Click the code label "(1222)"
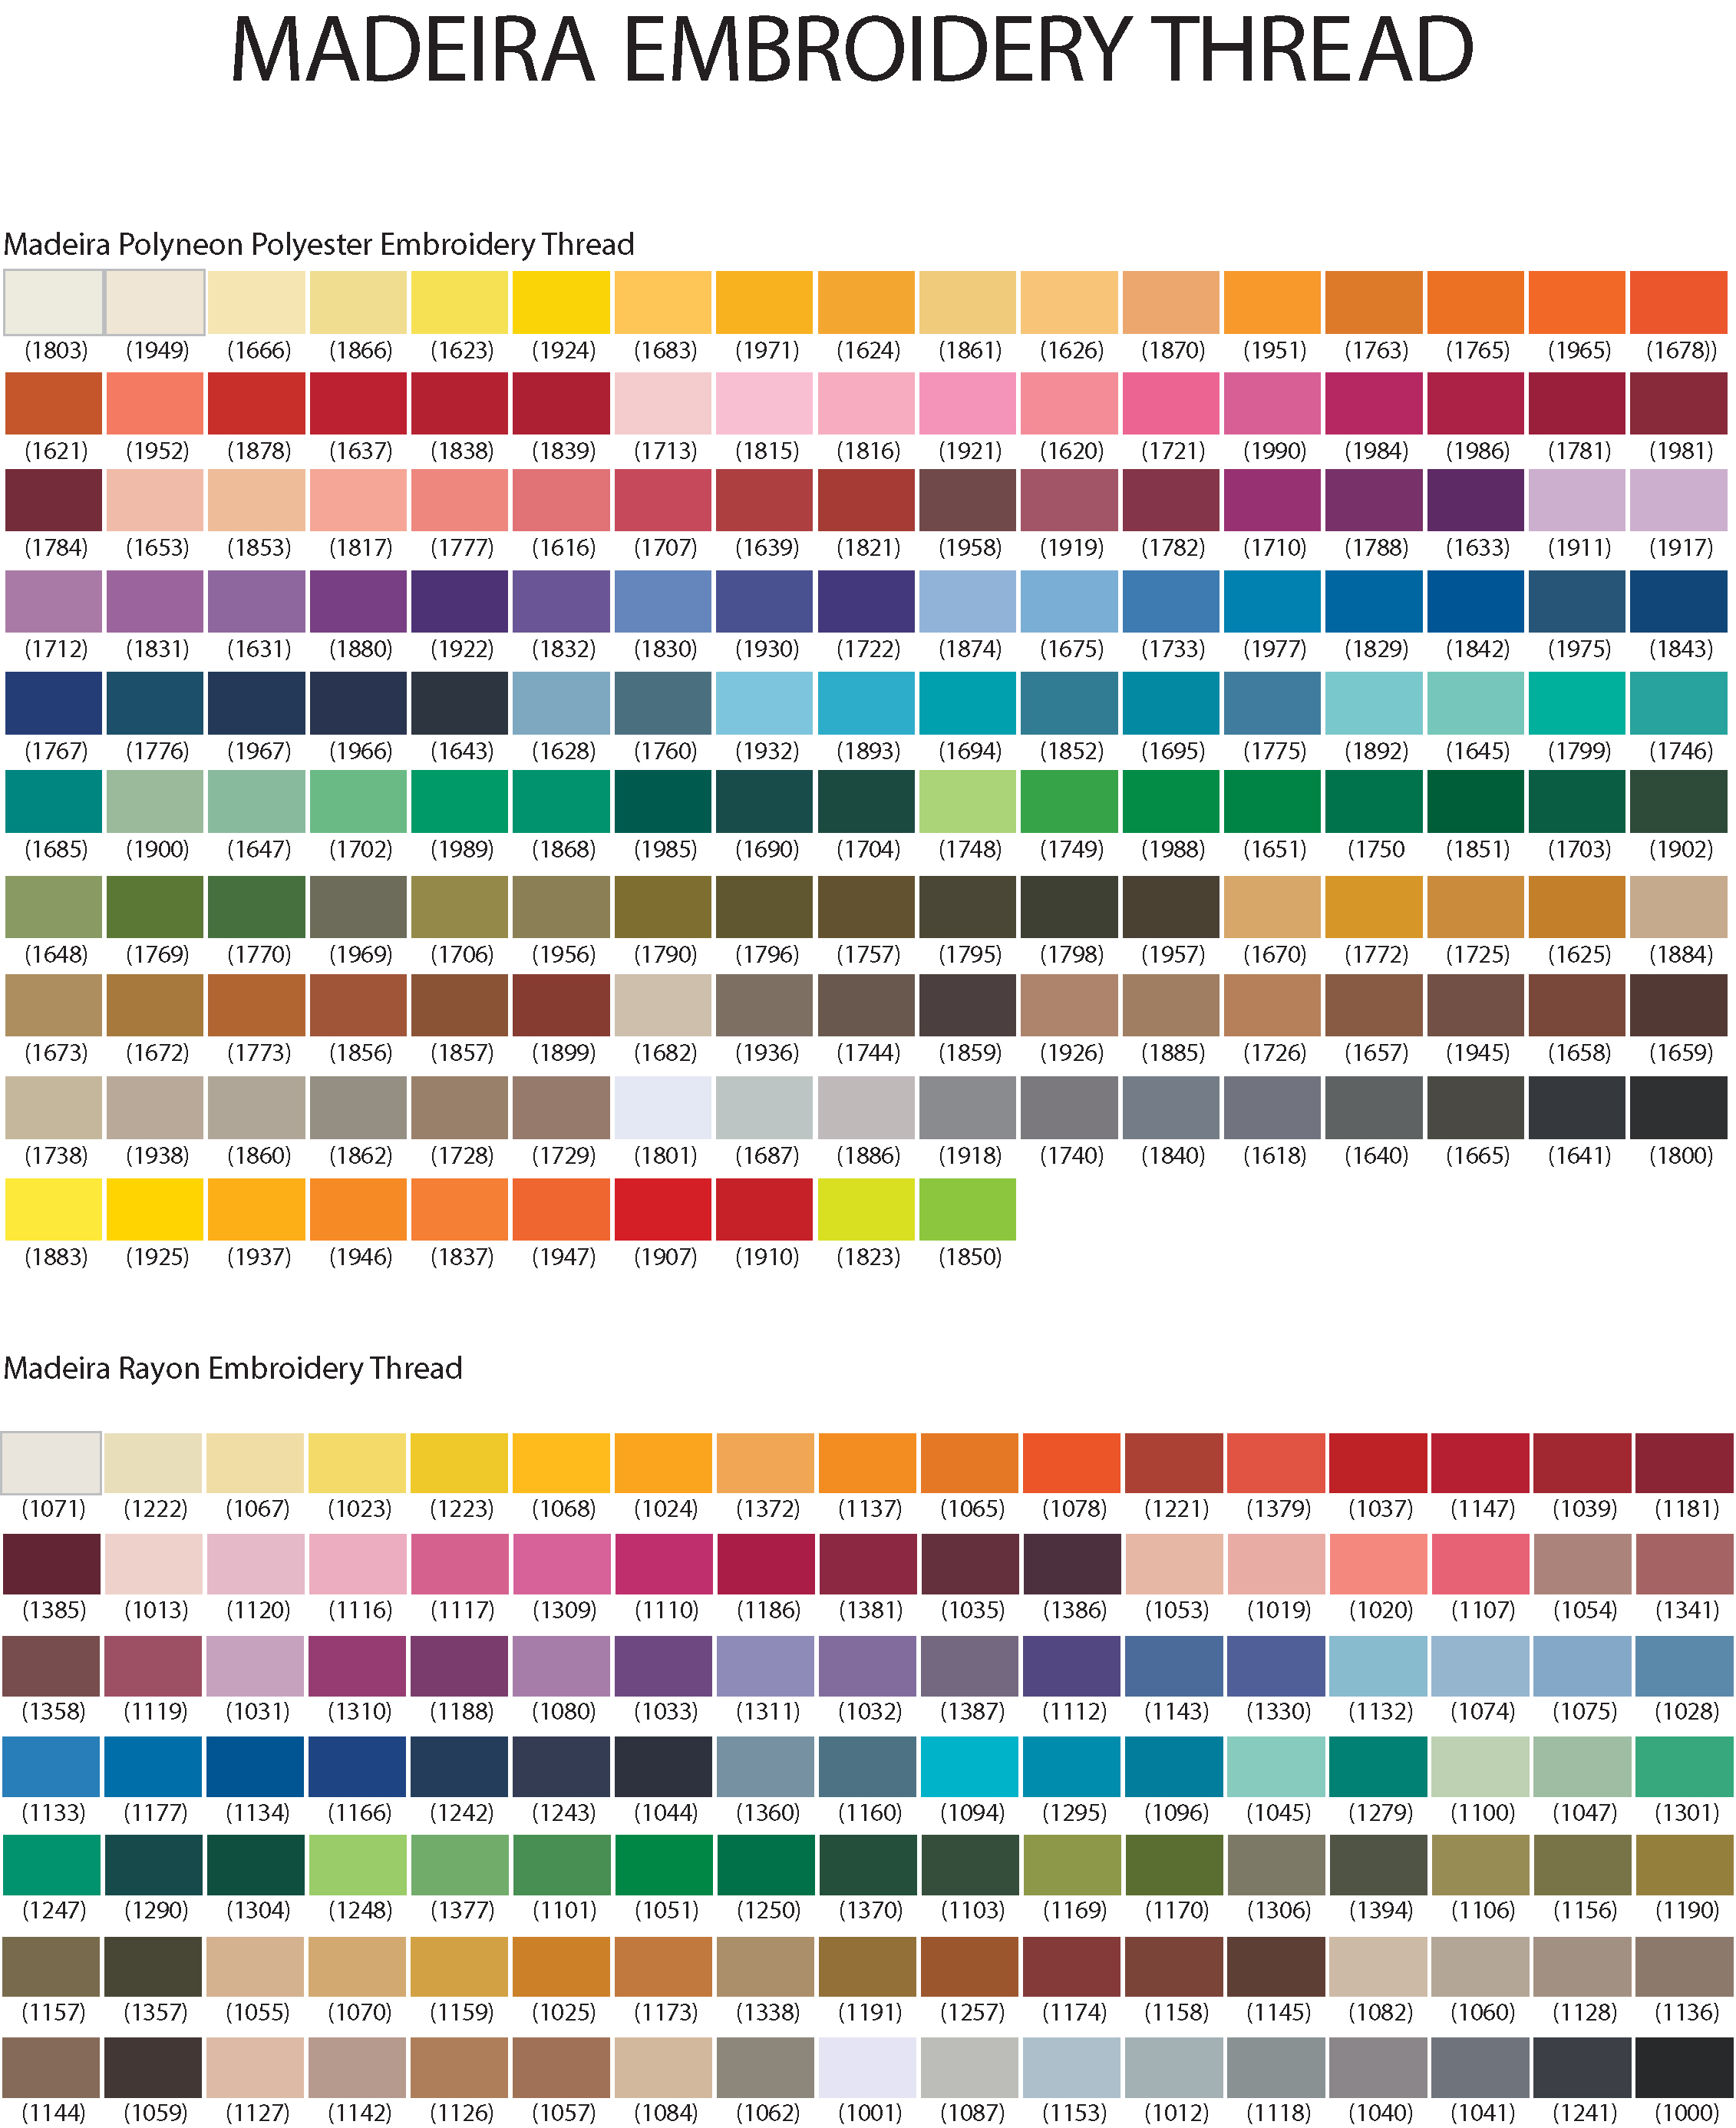 click(x=155, y=1509)
